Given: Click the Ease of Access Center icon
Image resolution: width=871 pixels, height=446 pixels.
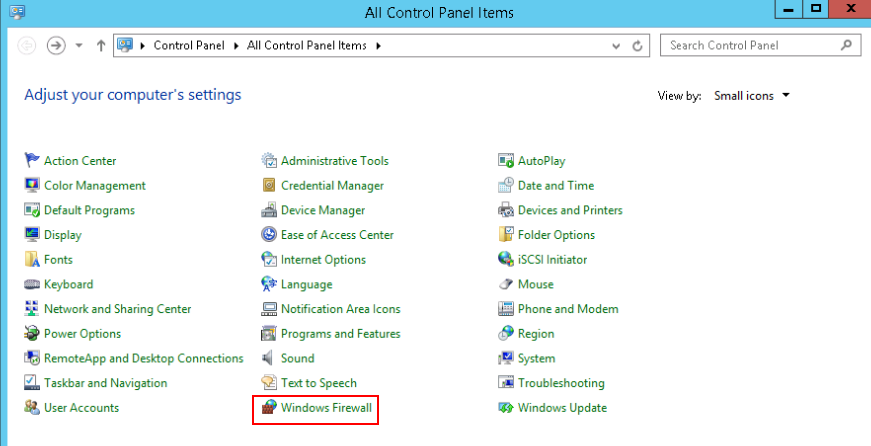Looking at the screenshot, I should pos(269,234).
